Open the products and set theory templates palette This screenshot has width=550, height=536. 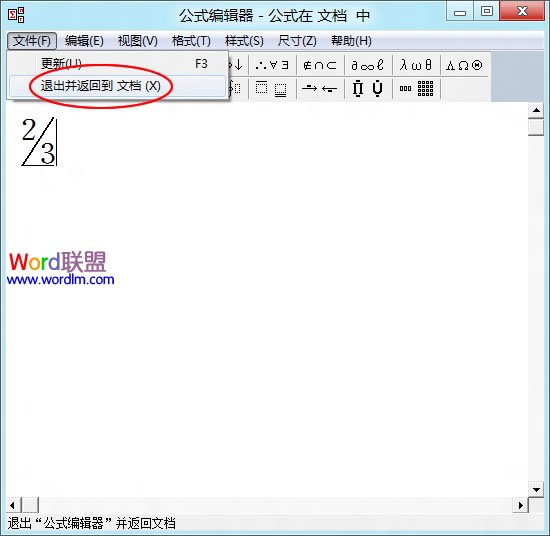368,88
